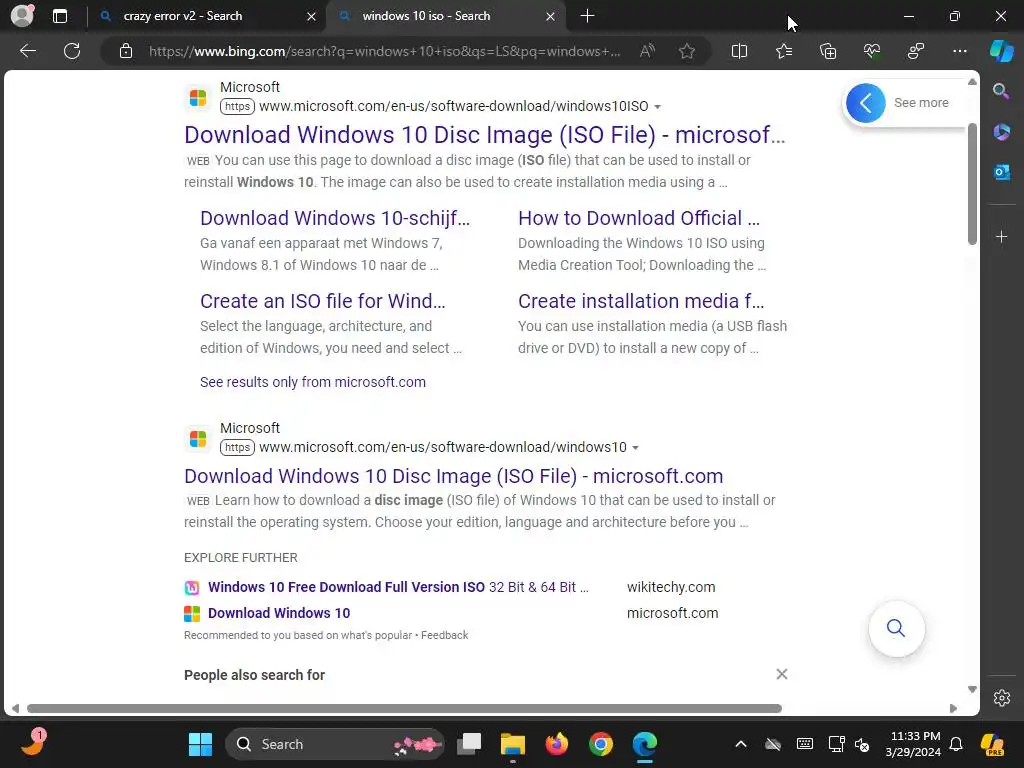Open Create installation media sublink

pos(641,301)
